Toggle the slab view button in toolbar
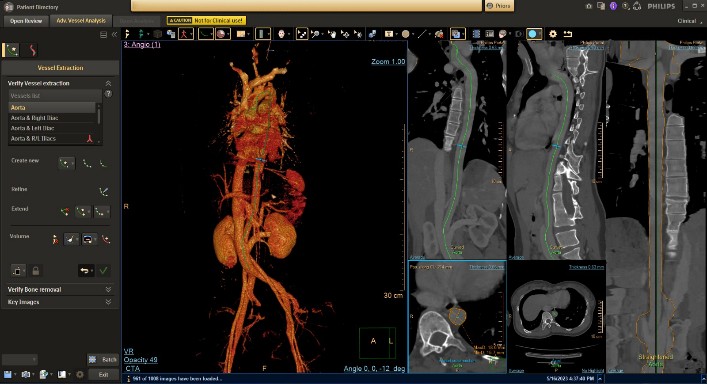707x384 pixels. (x=262, y=34)
